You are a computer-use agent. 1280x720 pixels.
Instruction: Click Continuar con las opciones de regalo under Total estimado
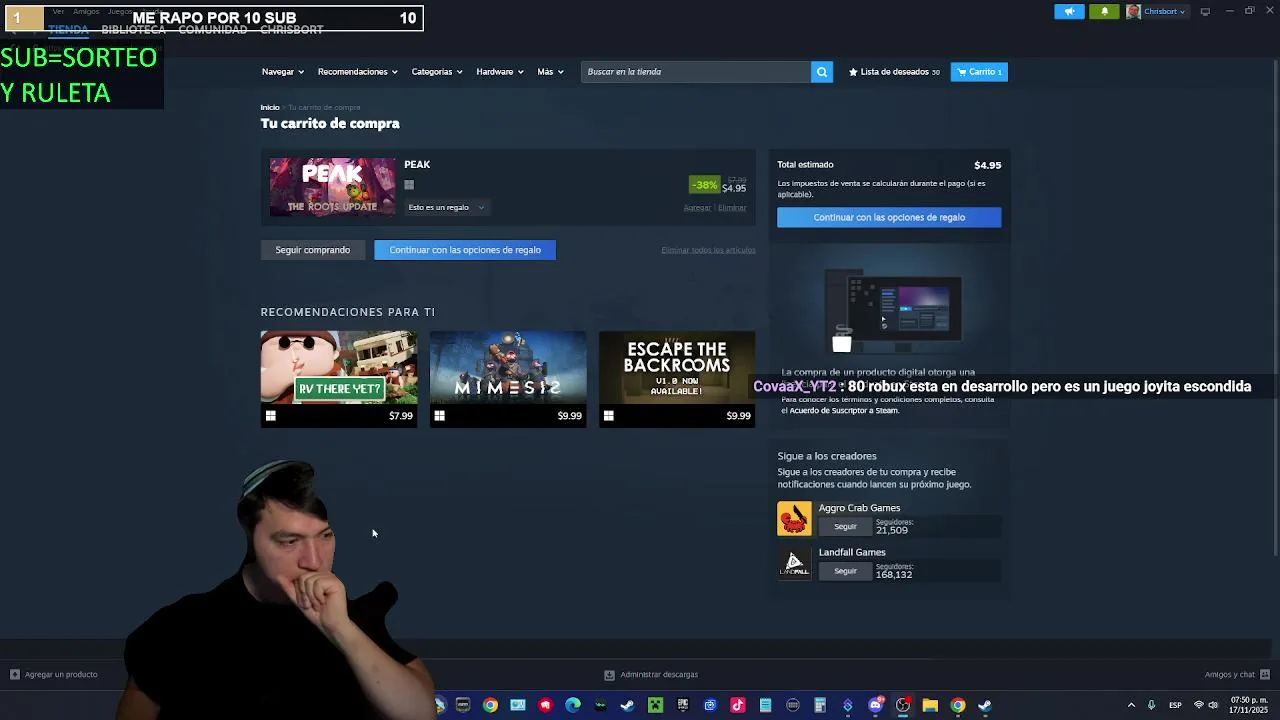pyautogui.click(x=889, y=217)
